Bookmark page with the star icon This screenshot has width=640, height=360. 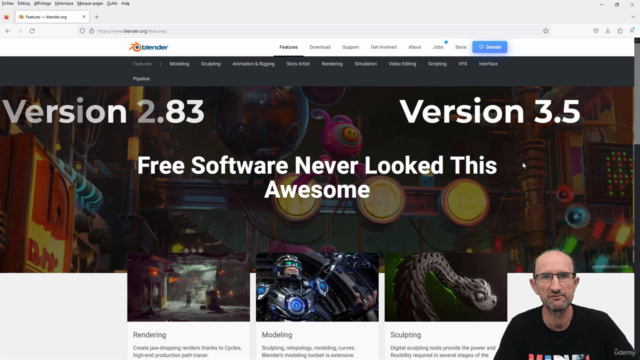(x=546, y=31)
